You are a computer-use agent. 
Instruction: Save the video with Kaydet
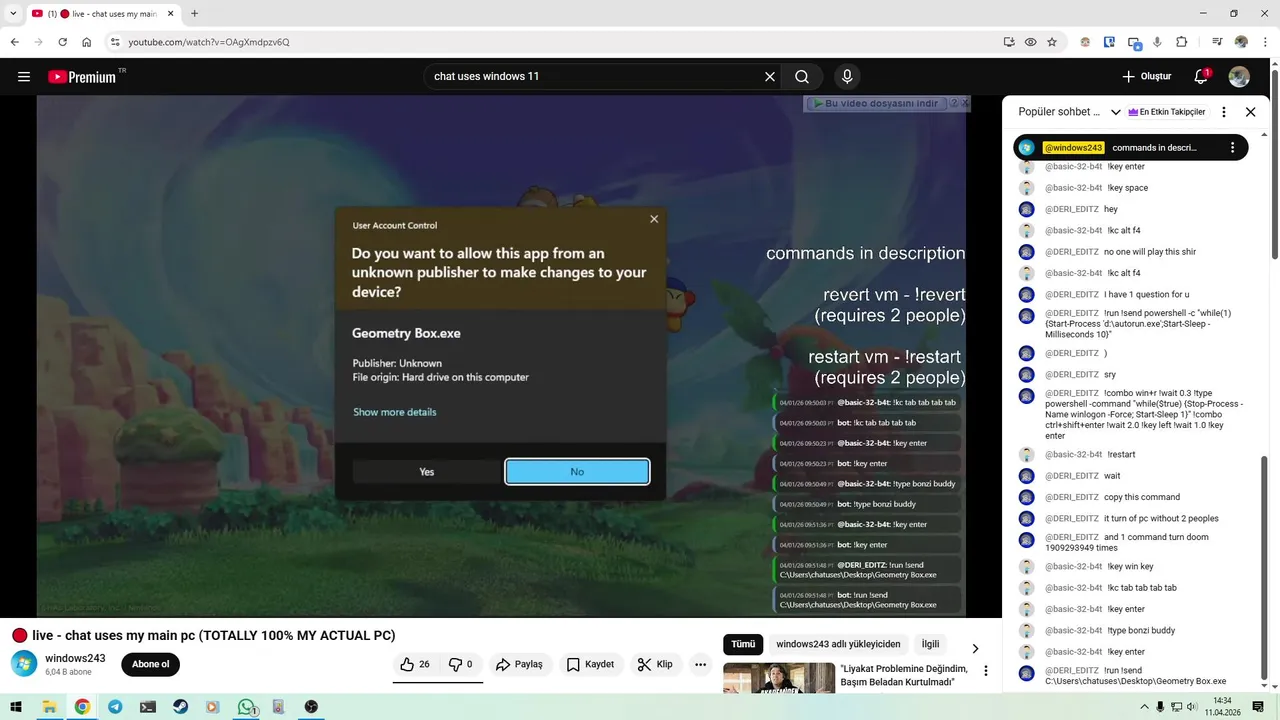coord(590,664)
